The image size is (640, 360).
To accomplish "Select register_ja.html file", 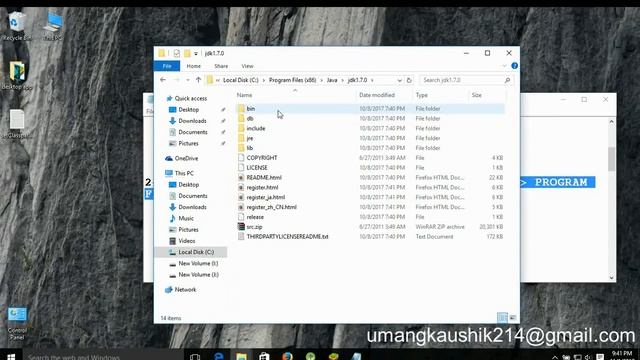I will tap(266, 197).
